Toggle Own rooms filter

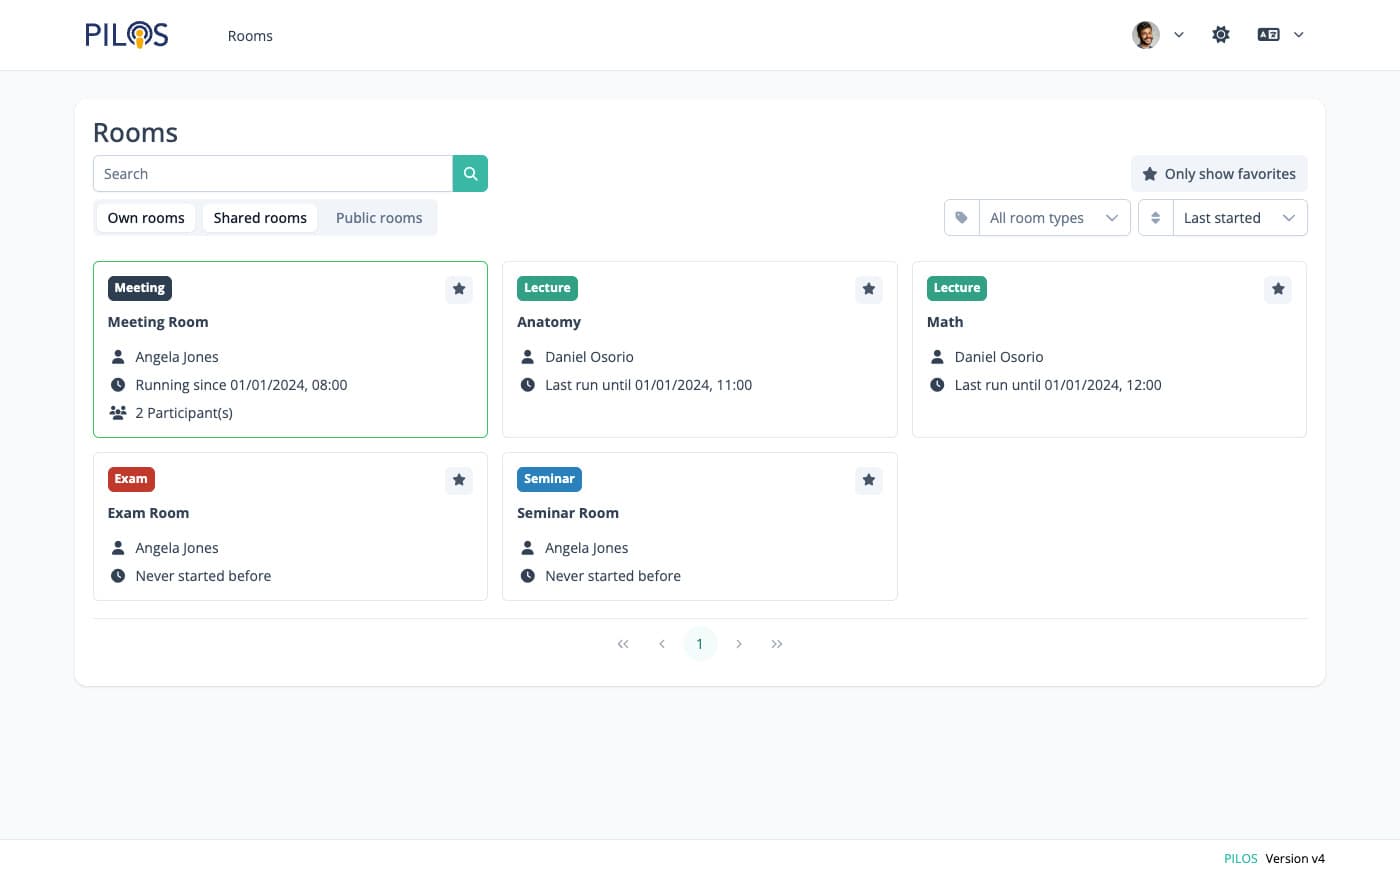[x=146, y=218]
